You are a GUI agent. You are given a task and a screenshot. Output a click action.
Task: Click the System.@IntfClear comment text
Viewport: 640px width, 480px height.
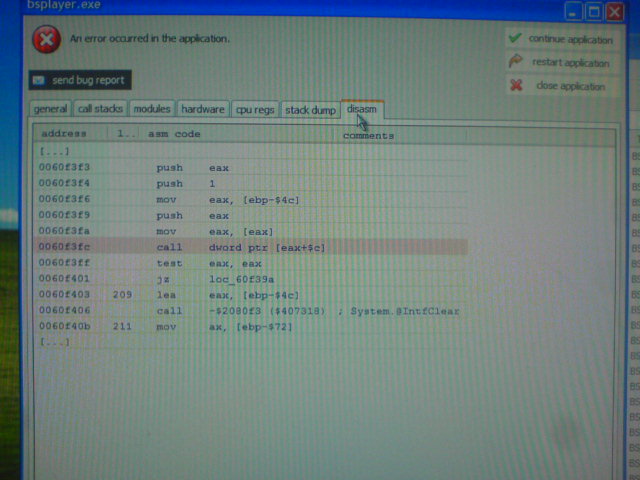coord(405,311)
